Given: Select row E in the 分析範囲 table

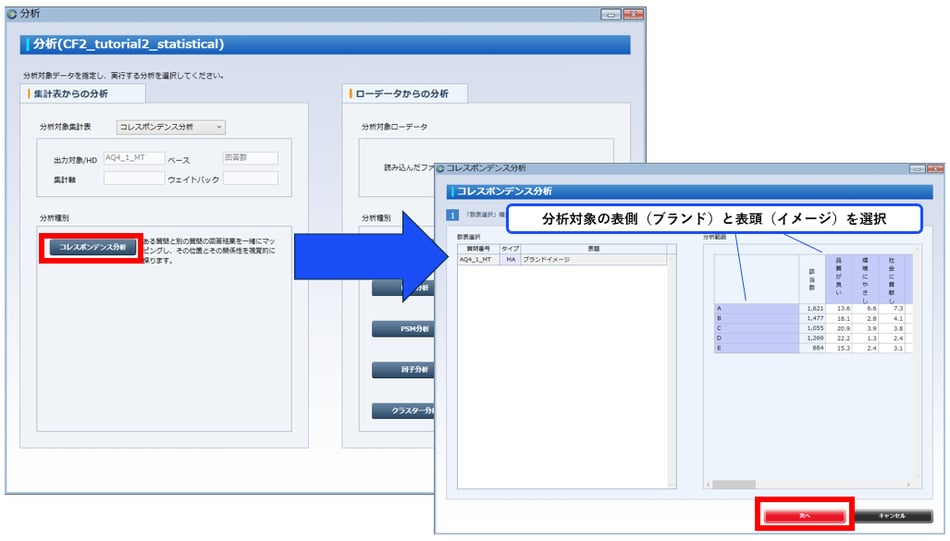Looking at the screenshot, I should (756, 348).
